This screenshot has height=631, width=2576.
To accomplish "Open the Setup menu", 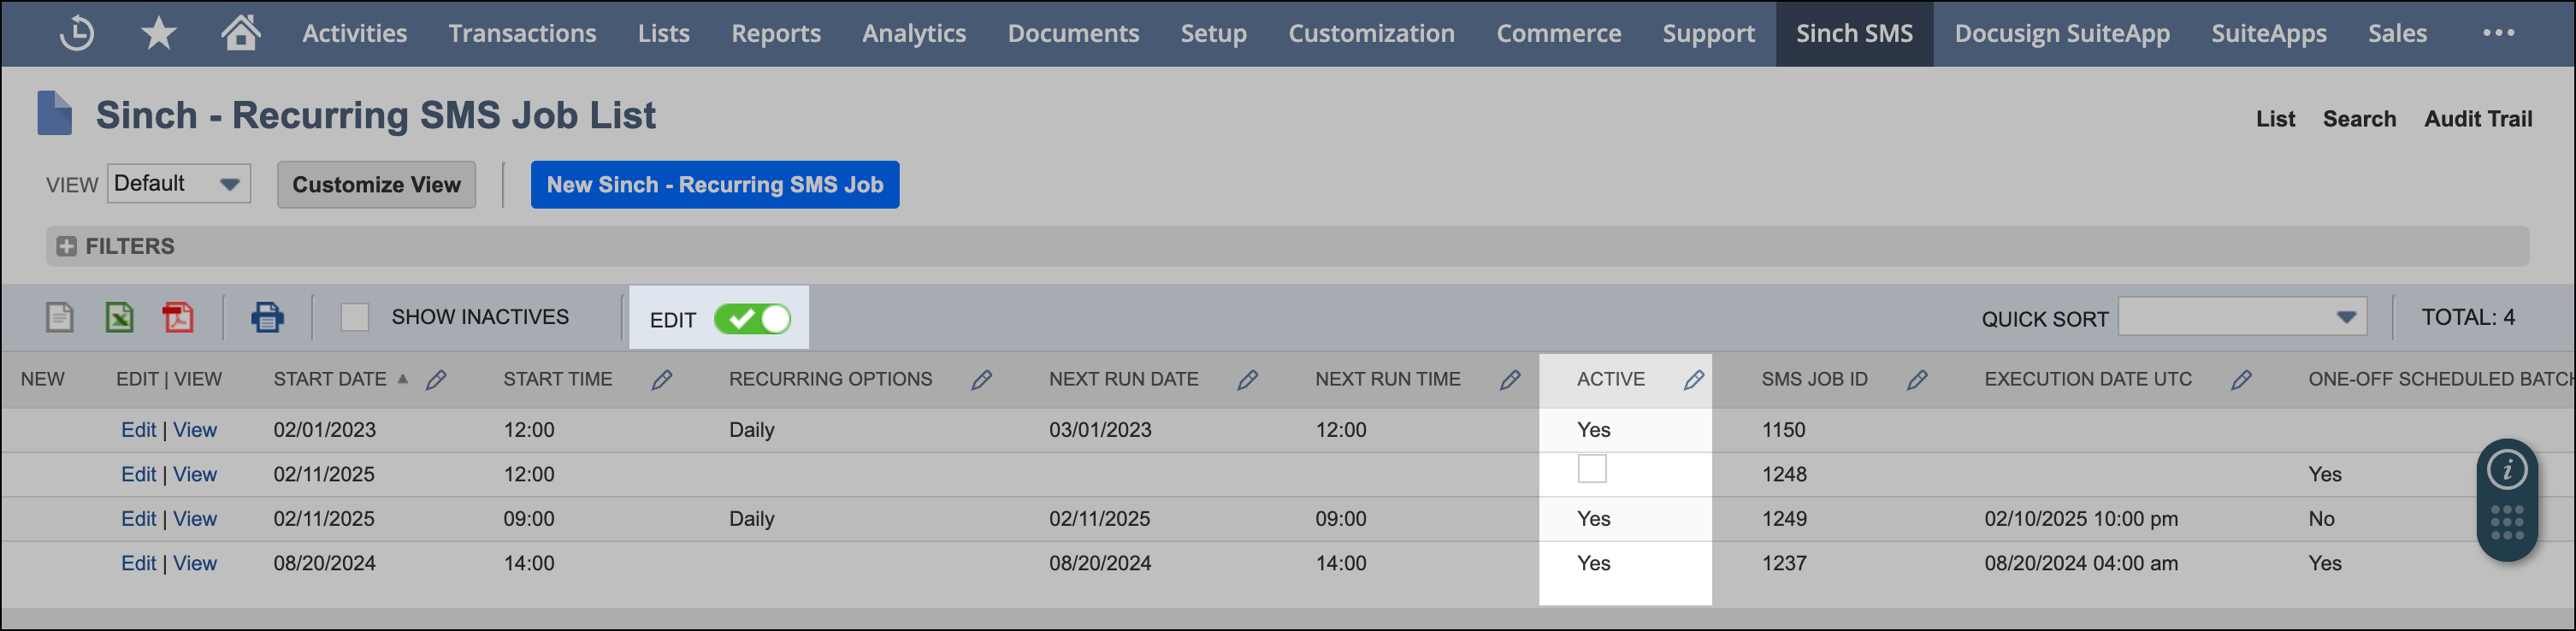I will (1213, 33).
